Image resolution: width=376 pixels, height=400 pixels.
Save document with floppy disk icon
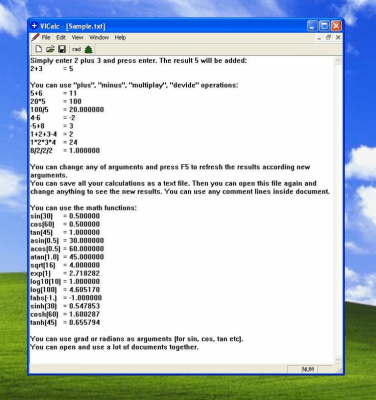[62, 49]
